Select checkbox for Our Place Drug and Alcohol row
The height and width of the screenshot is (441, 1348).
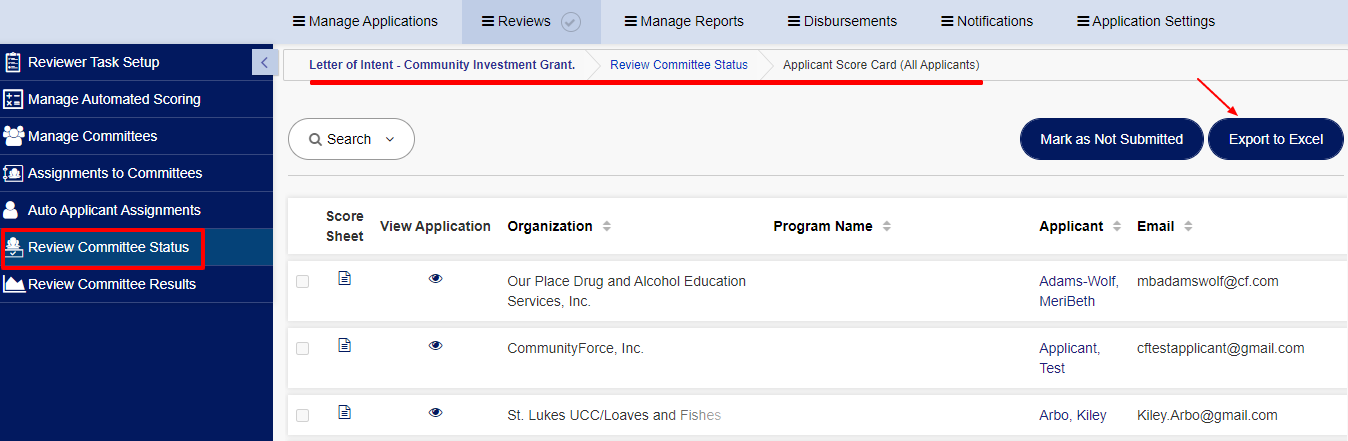pos(303,282)
